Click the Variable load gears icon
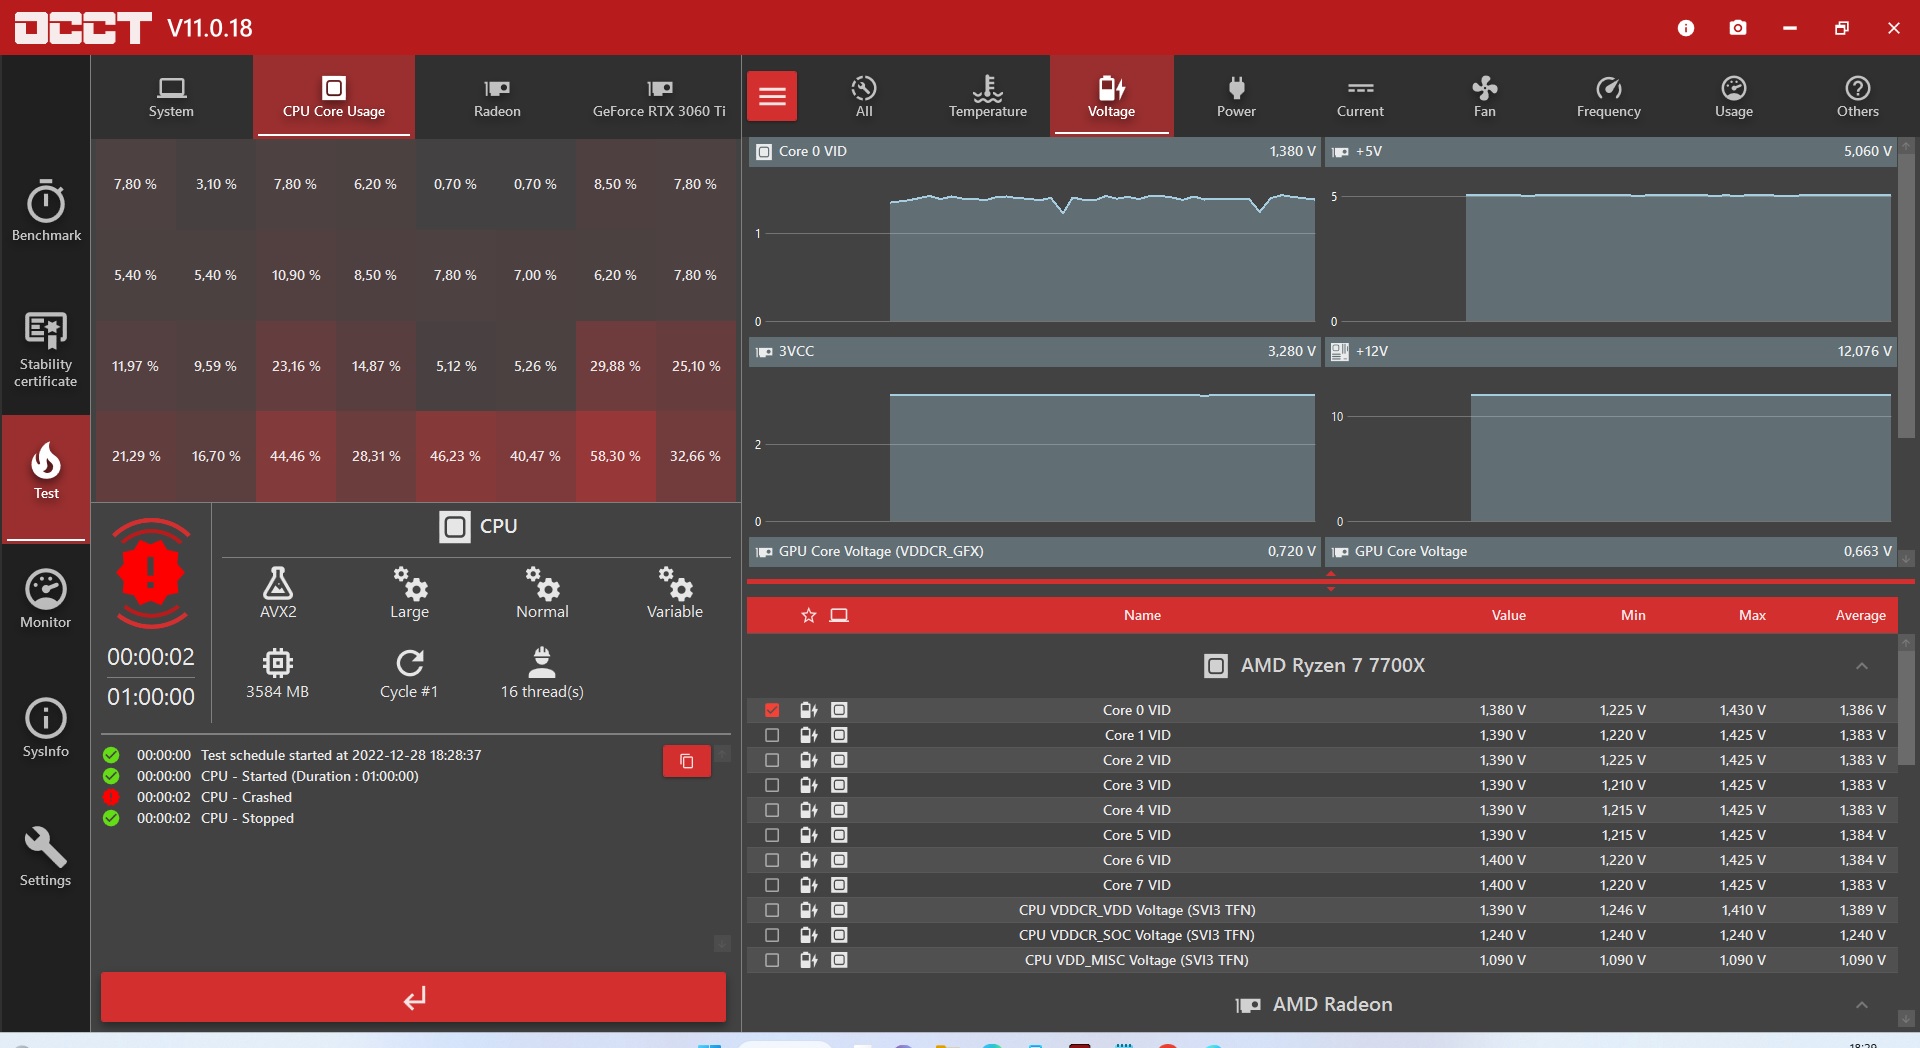Viewport: 1920px width, 1048px height. [675, 582]
